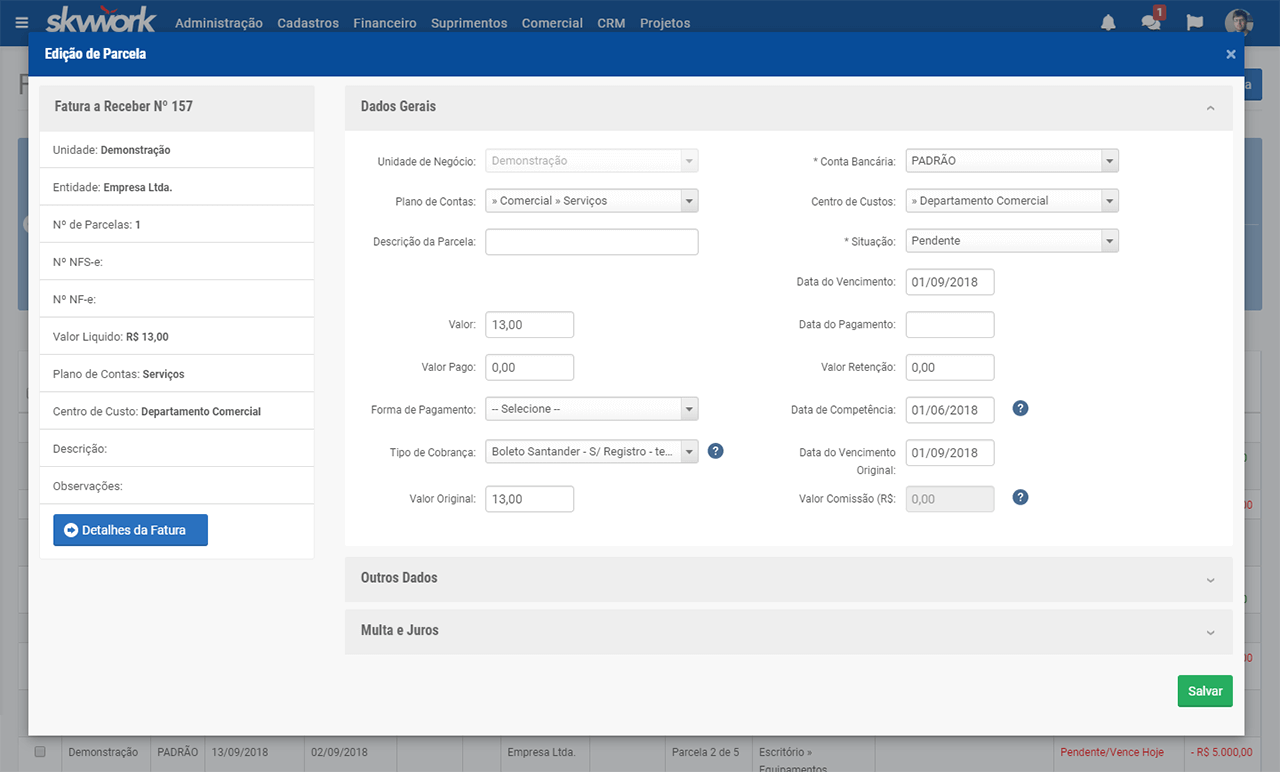Click the 13/09/2018 date cell
The image size is (1280, 772).
click(240, 752)
